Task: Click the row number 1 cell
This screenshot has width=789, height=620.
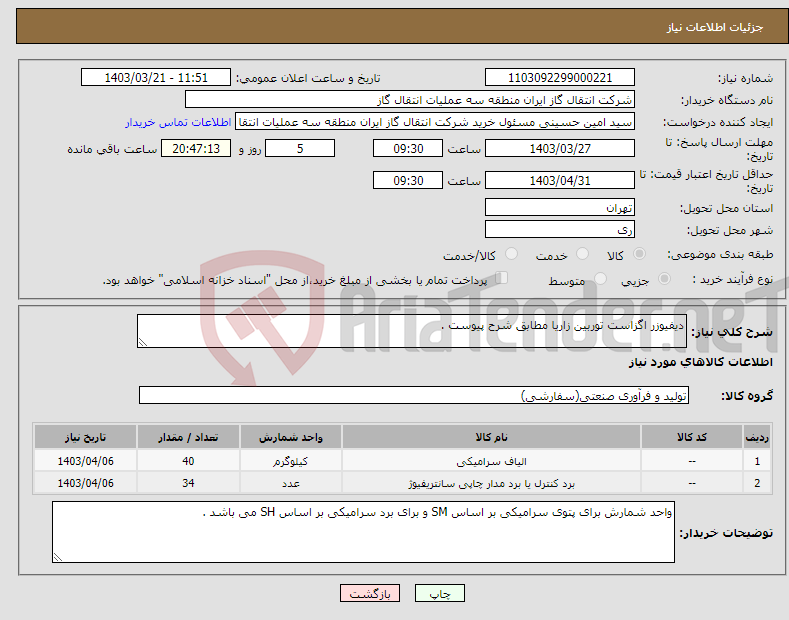Action: pyautogui.click(x=757, y=461)
